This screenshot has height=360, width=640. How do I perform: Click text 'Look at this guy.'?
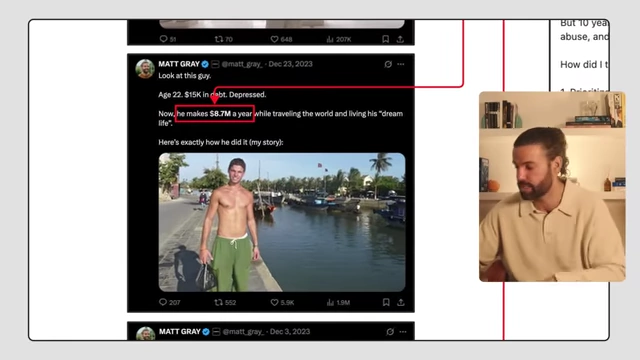tap(185, 76)
